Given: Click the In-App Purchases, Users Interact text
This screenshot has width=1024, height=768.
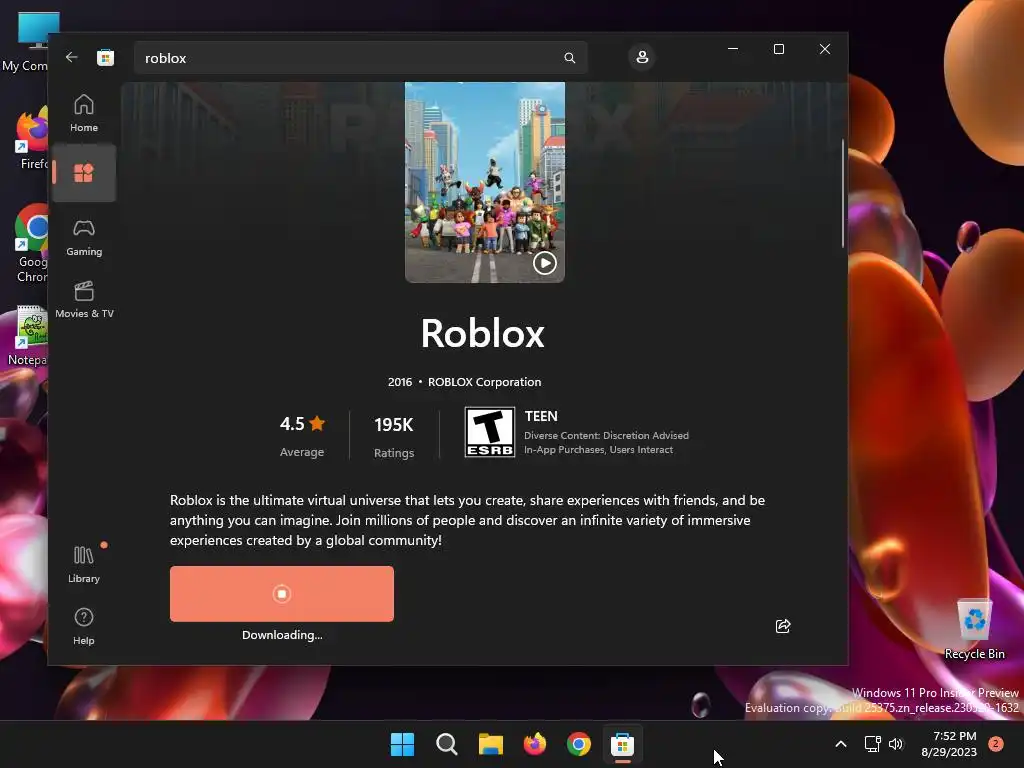Looking at the screenshot, I should pos(598,449).
